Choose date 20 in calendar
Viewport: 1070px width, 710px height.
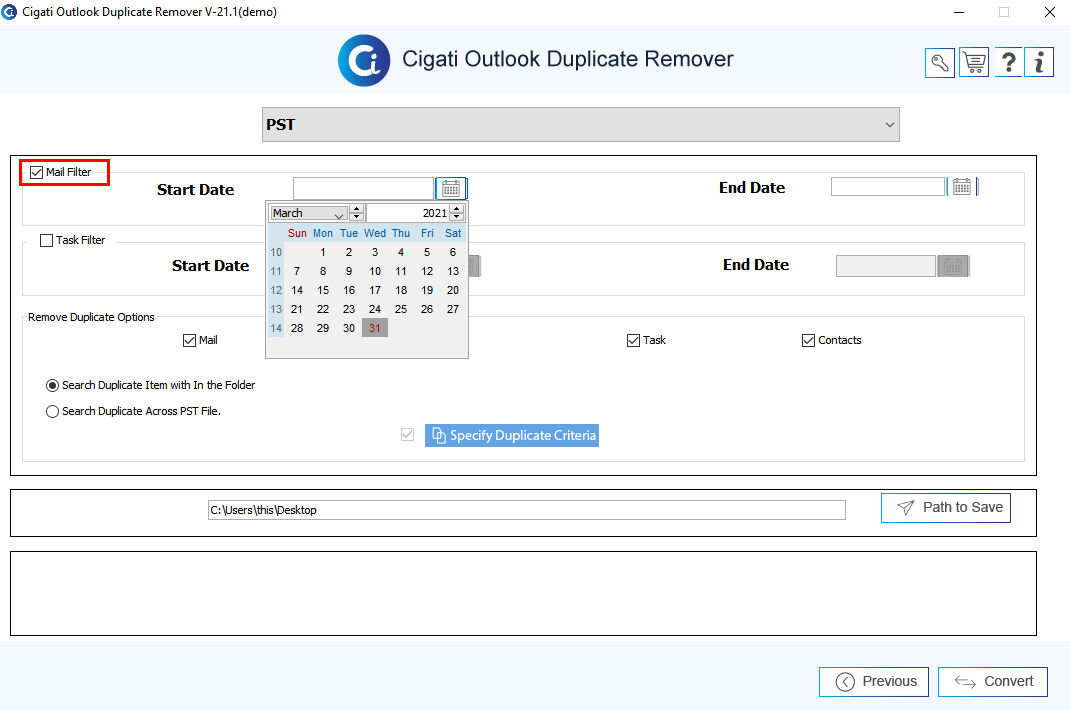click(x=452, y=290)
